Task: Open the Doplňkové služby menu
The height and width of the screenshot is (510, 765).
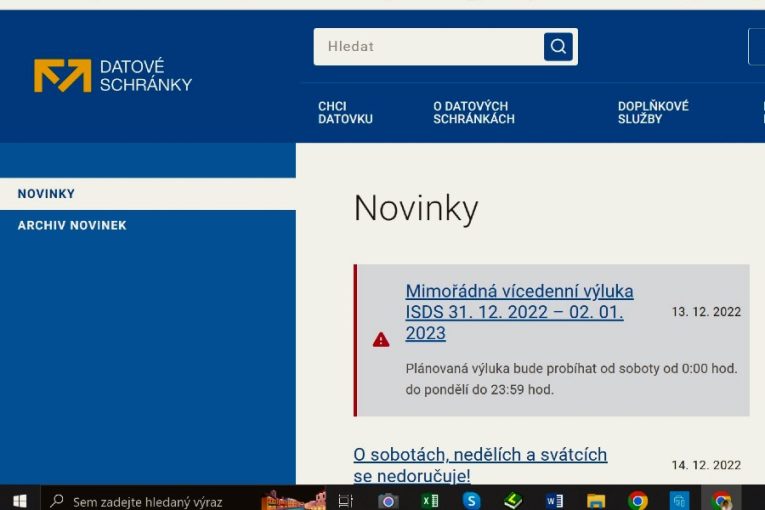Action: coord(653,112)
